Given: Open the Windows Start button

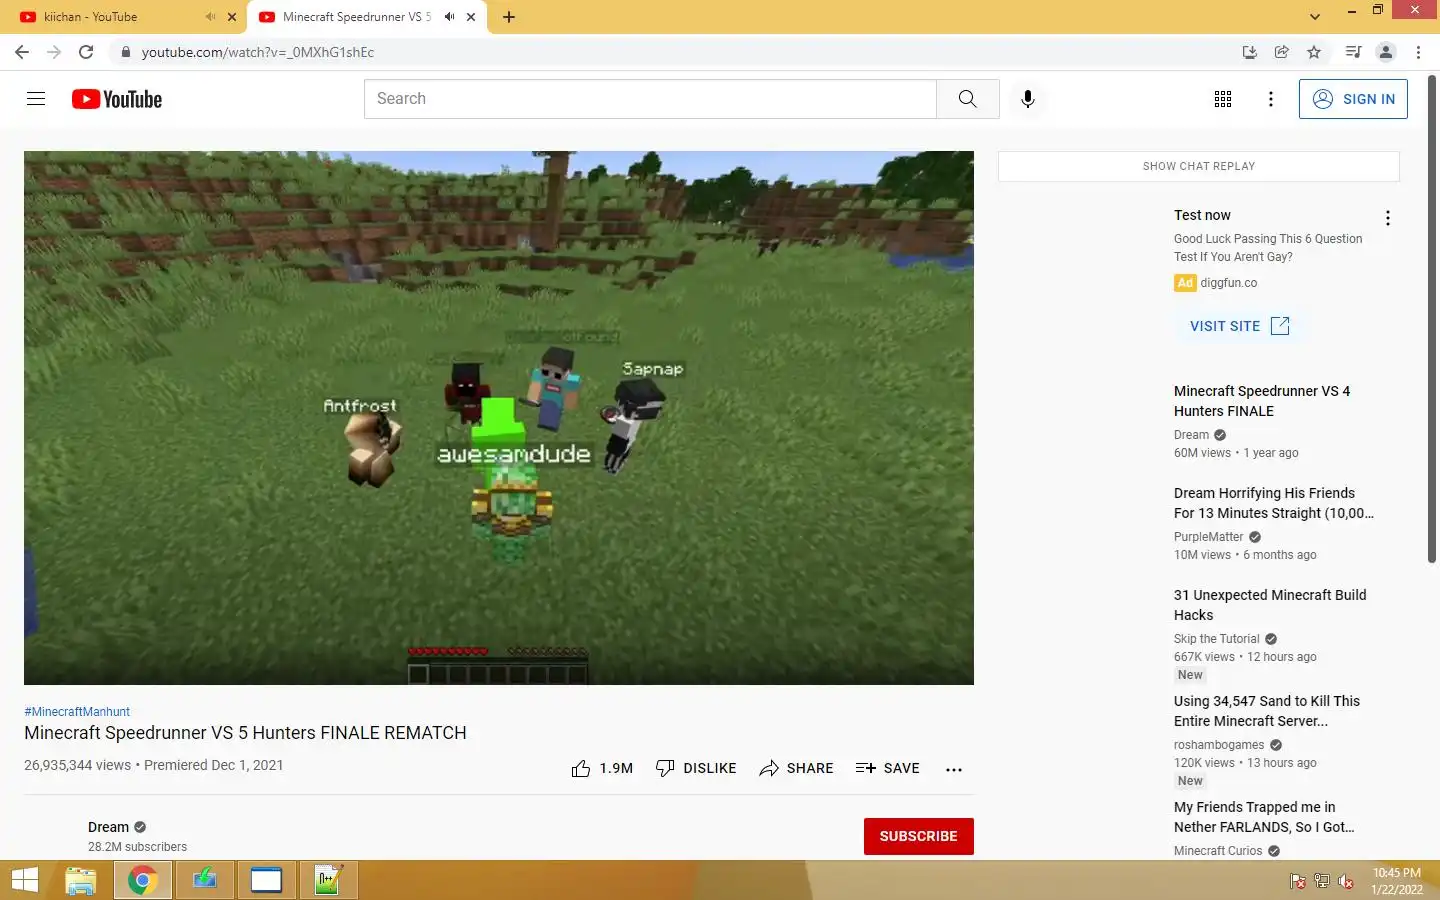Looking at the screenshot, I should tap(25, 881).
